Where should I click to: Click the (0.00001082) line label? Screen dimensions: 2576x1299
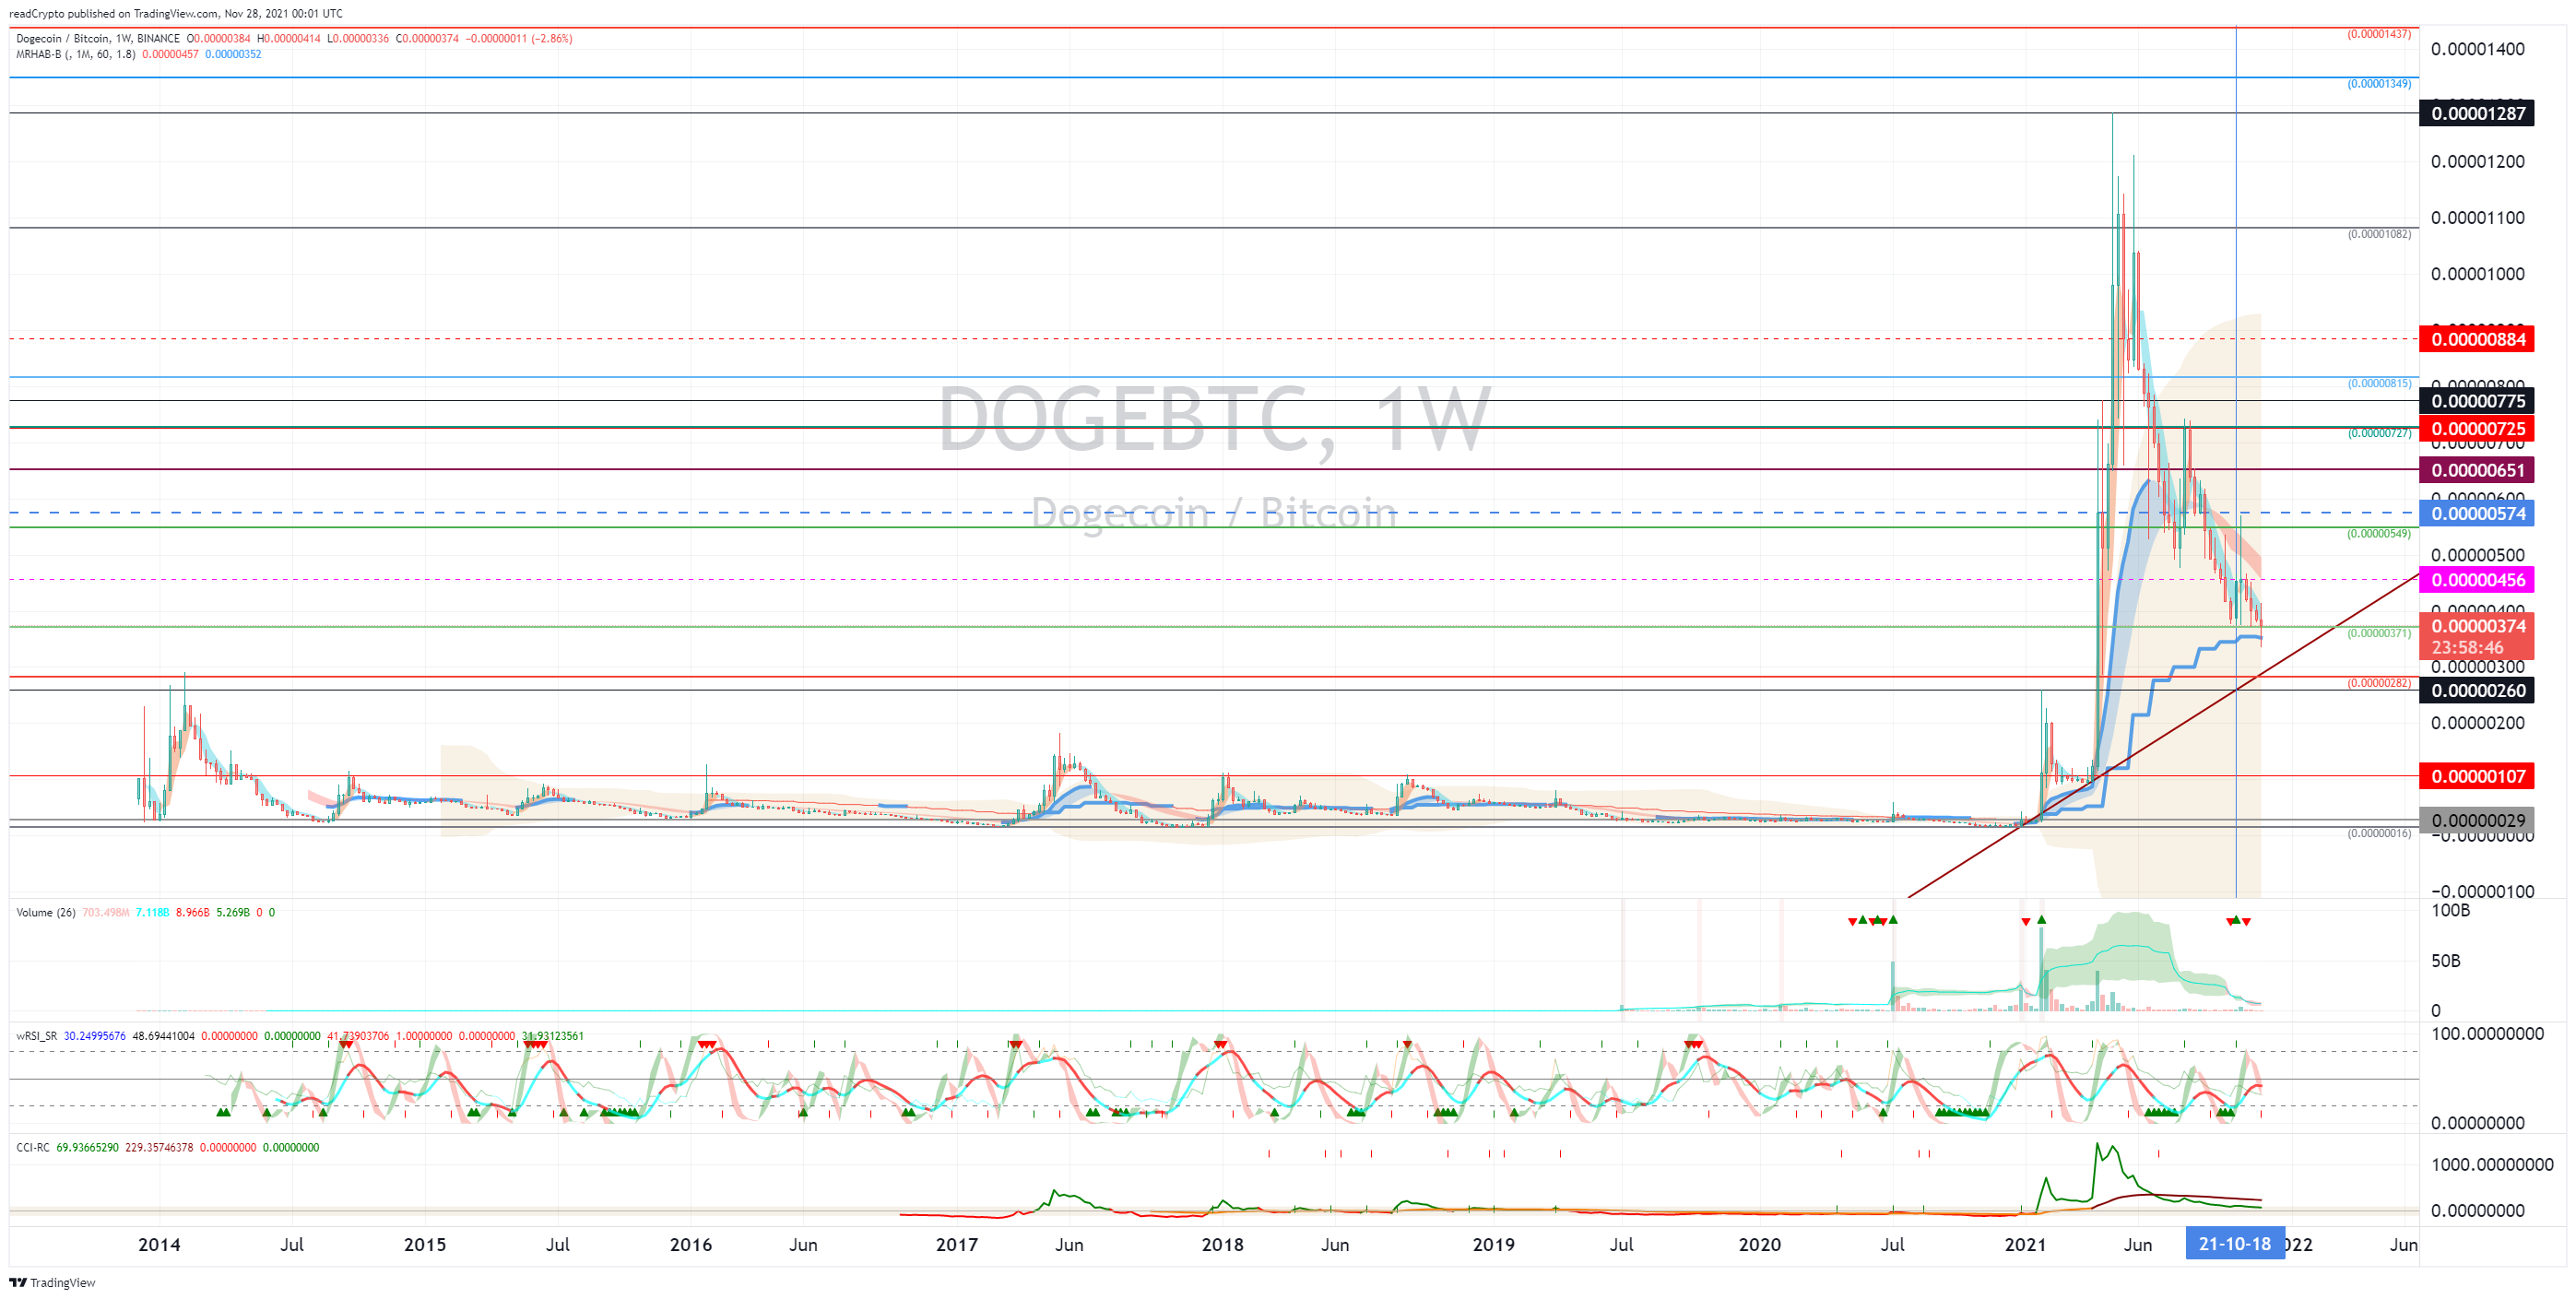point(2379,234)
